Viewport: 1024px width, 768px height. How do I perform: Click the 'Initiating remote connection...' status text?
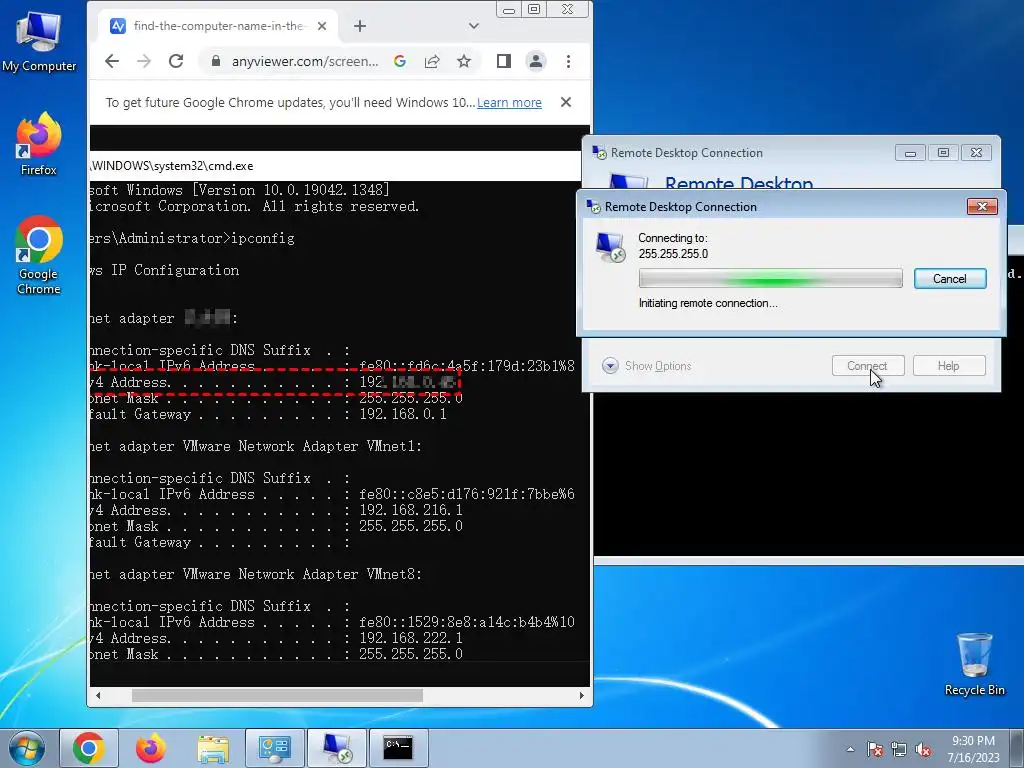708,303
